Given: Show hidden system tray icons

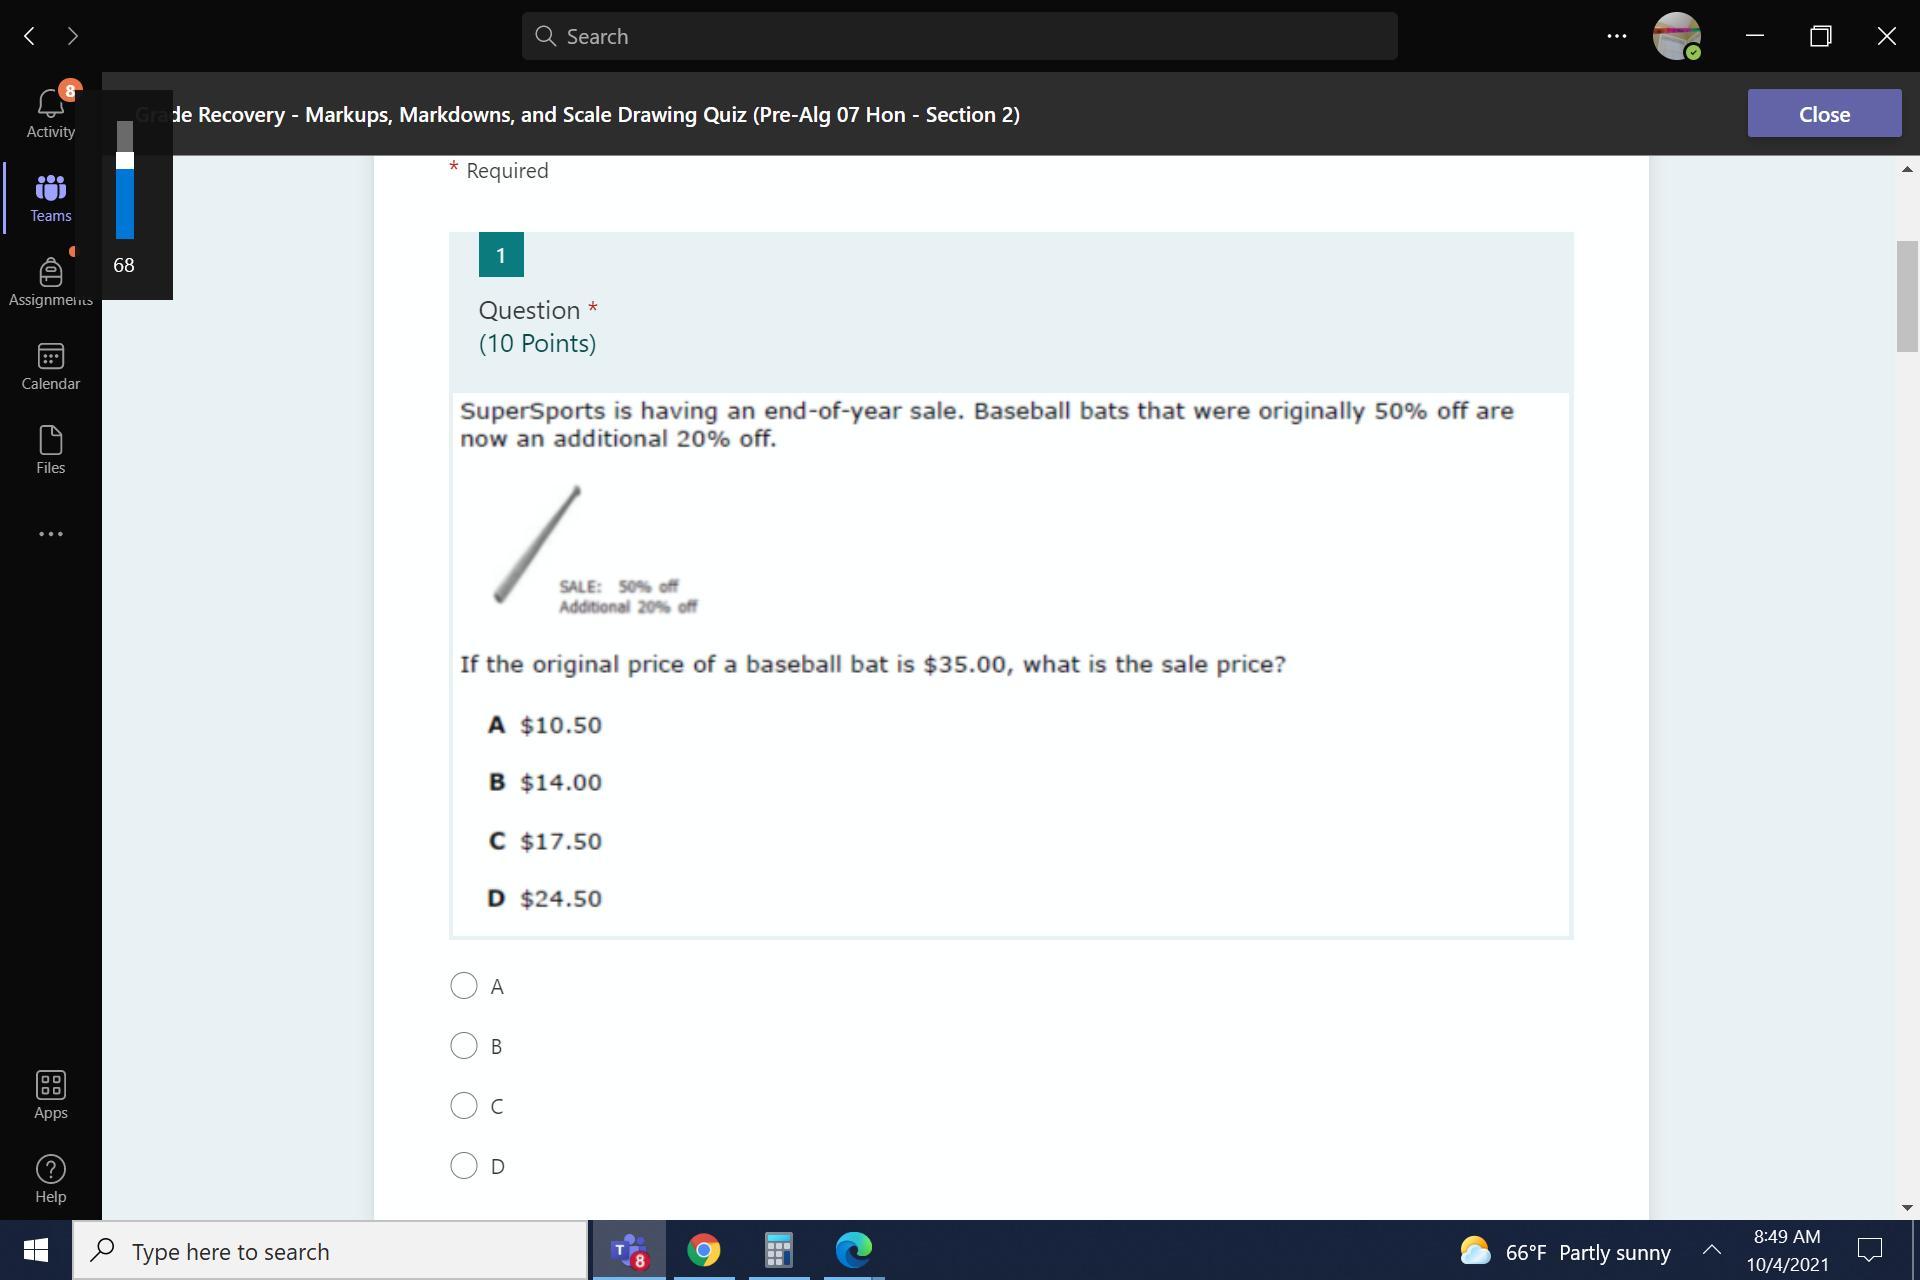Looking at the screenshot, I should [1711, 1250].
